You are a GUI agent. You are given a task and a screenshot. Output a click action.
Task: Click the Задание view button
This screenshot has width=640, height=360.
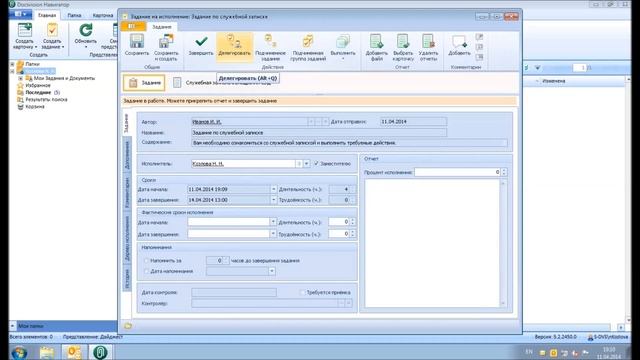tap(144, 83)
